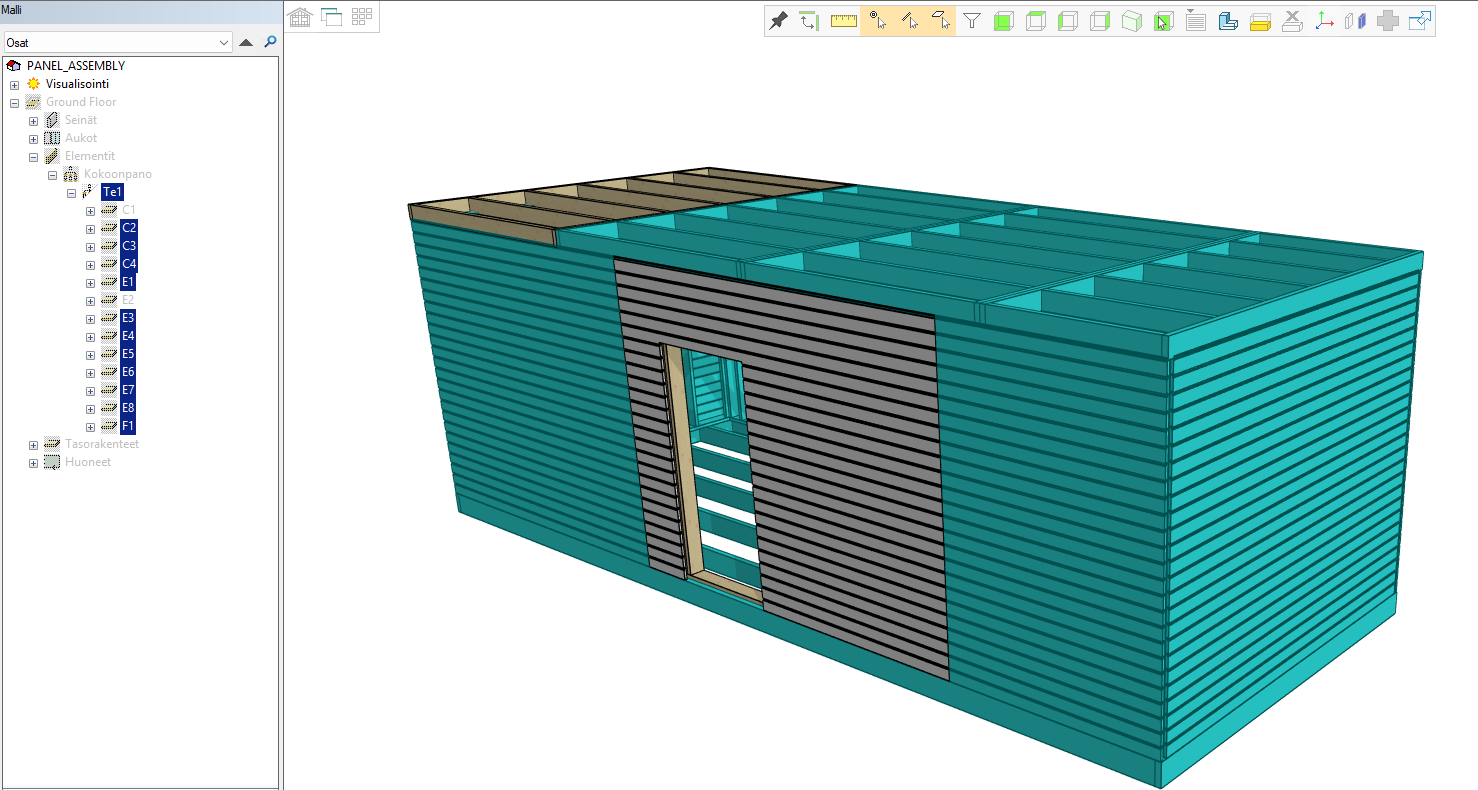Select the E1 tree item
The image size is (1478, 790).
click(x=128, y=282)
